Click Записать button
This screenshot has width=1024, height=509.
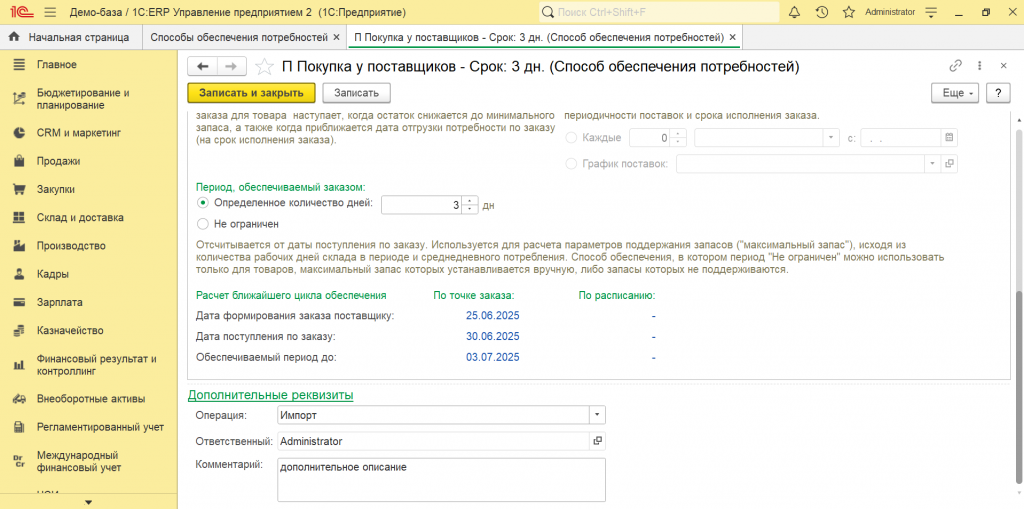tap(357, 93)
